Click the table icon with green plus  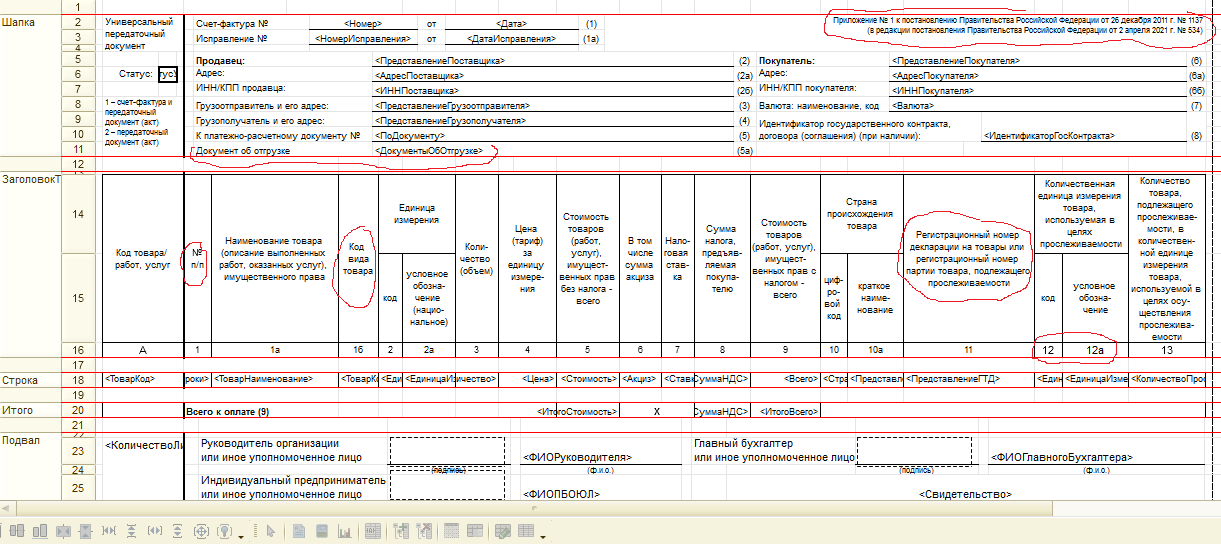tap(400, 531)
